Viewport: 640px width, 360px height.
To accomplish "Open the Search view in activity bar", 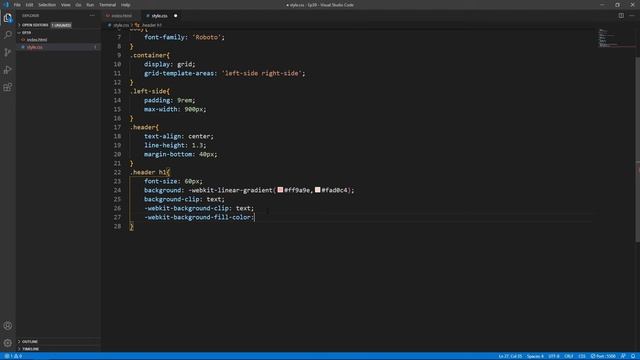I will pos(8,35).
